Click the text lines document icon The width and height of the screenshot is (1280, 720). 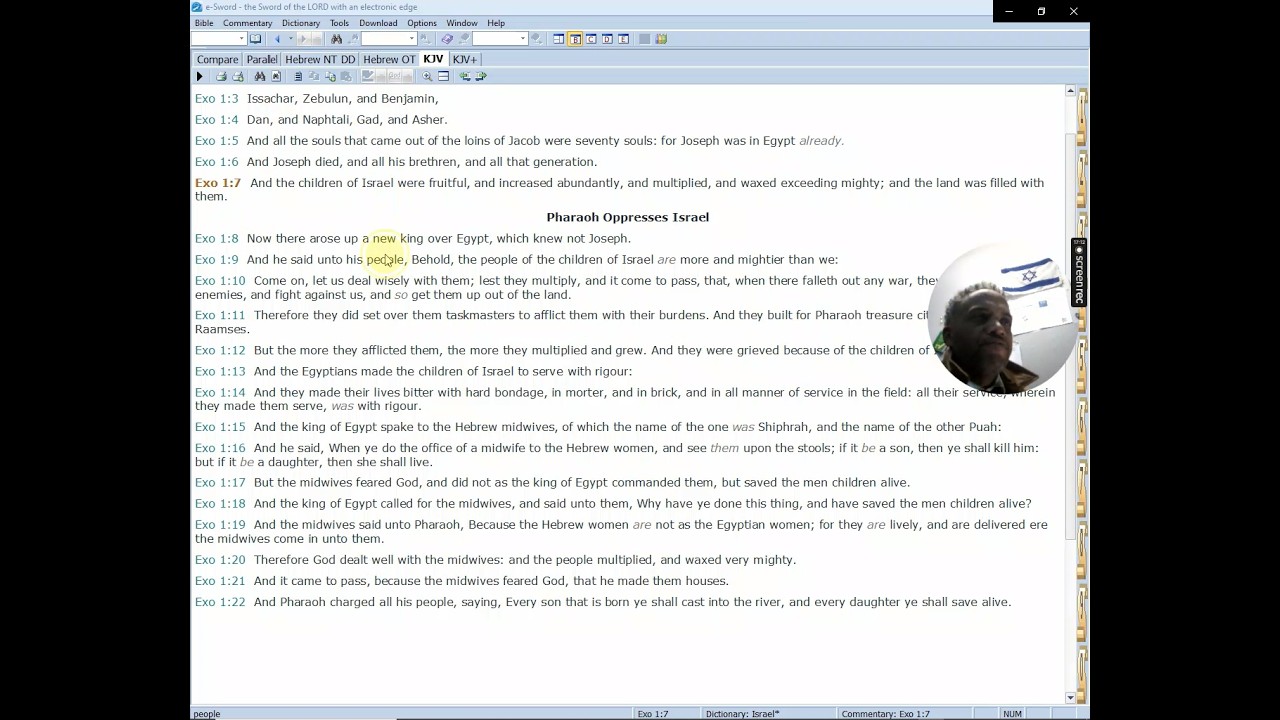coord(298,76)
